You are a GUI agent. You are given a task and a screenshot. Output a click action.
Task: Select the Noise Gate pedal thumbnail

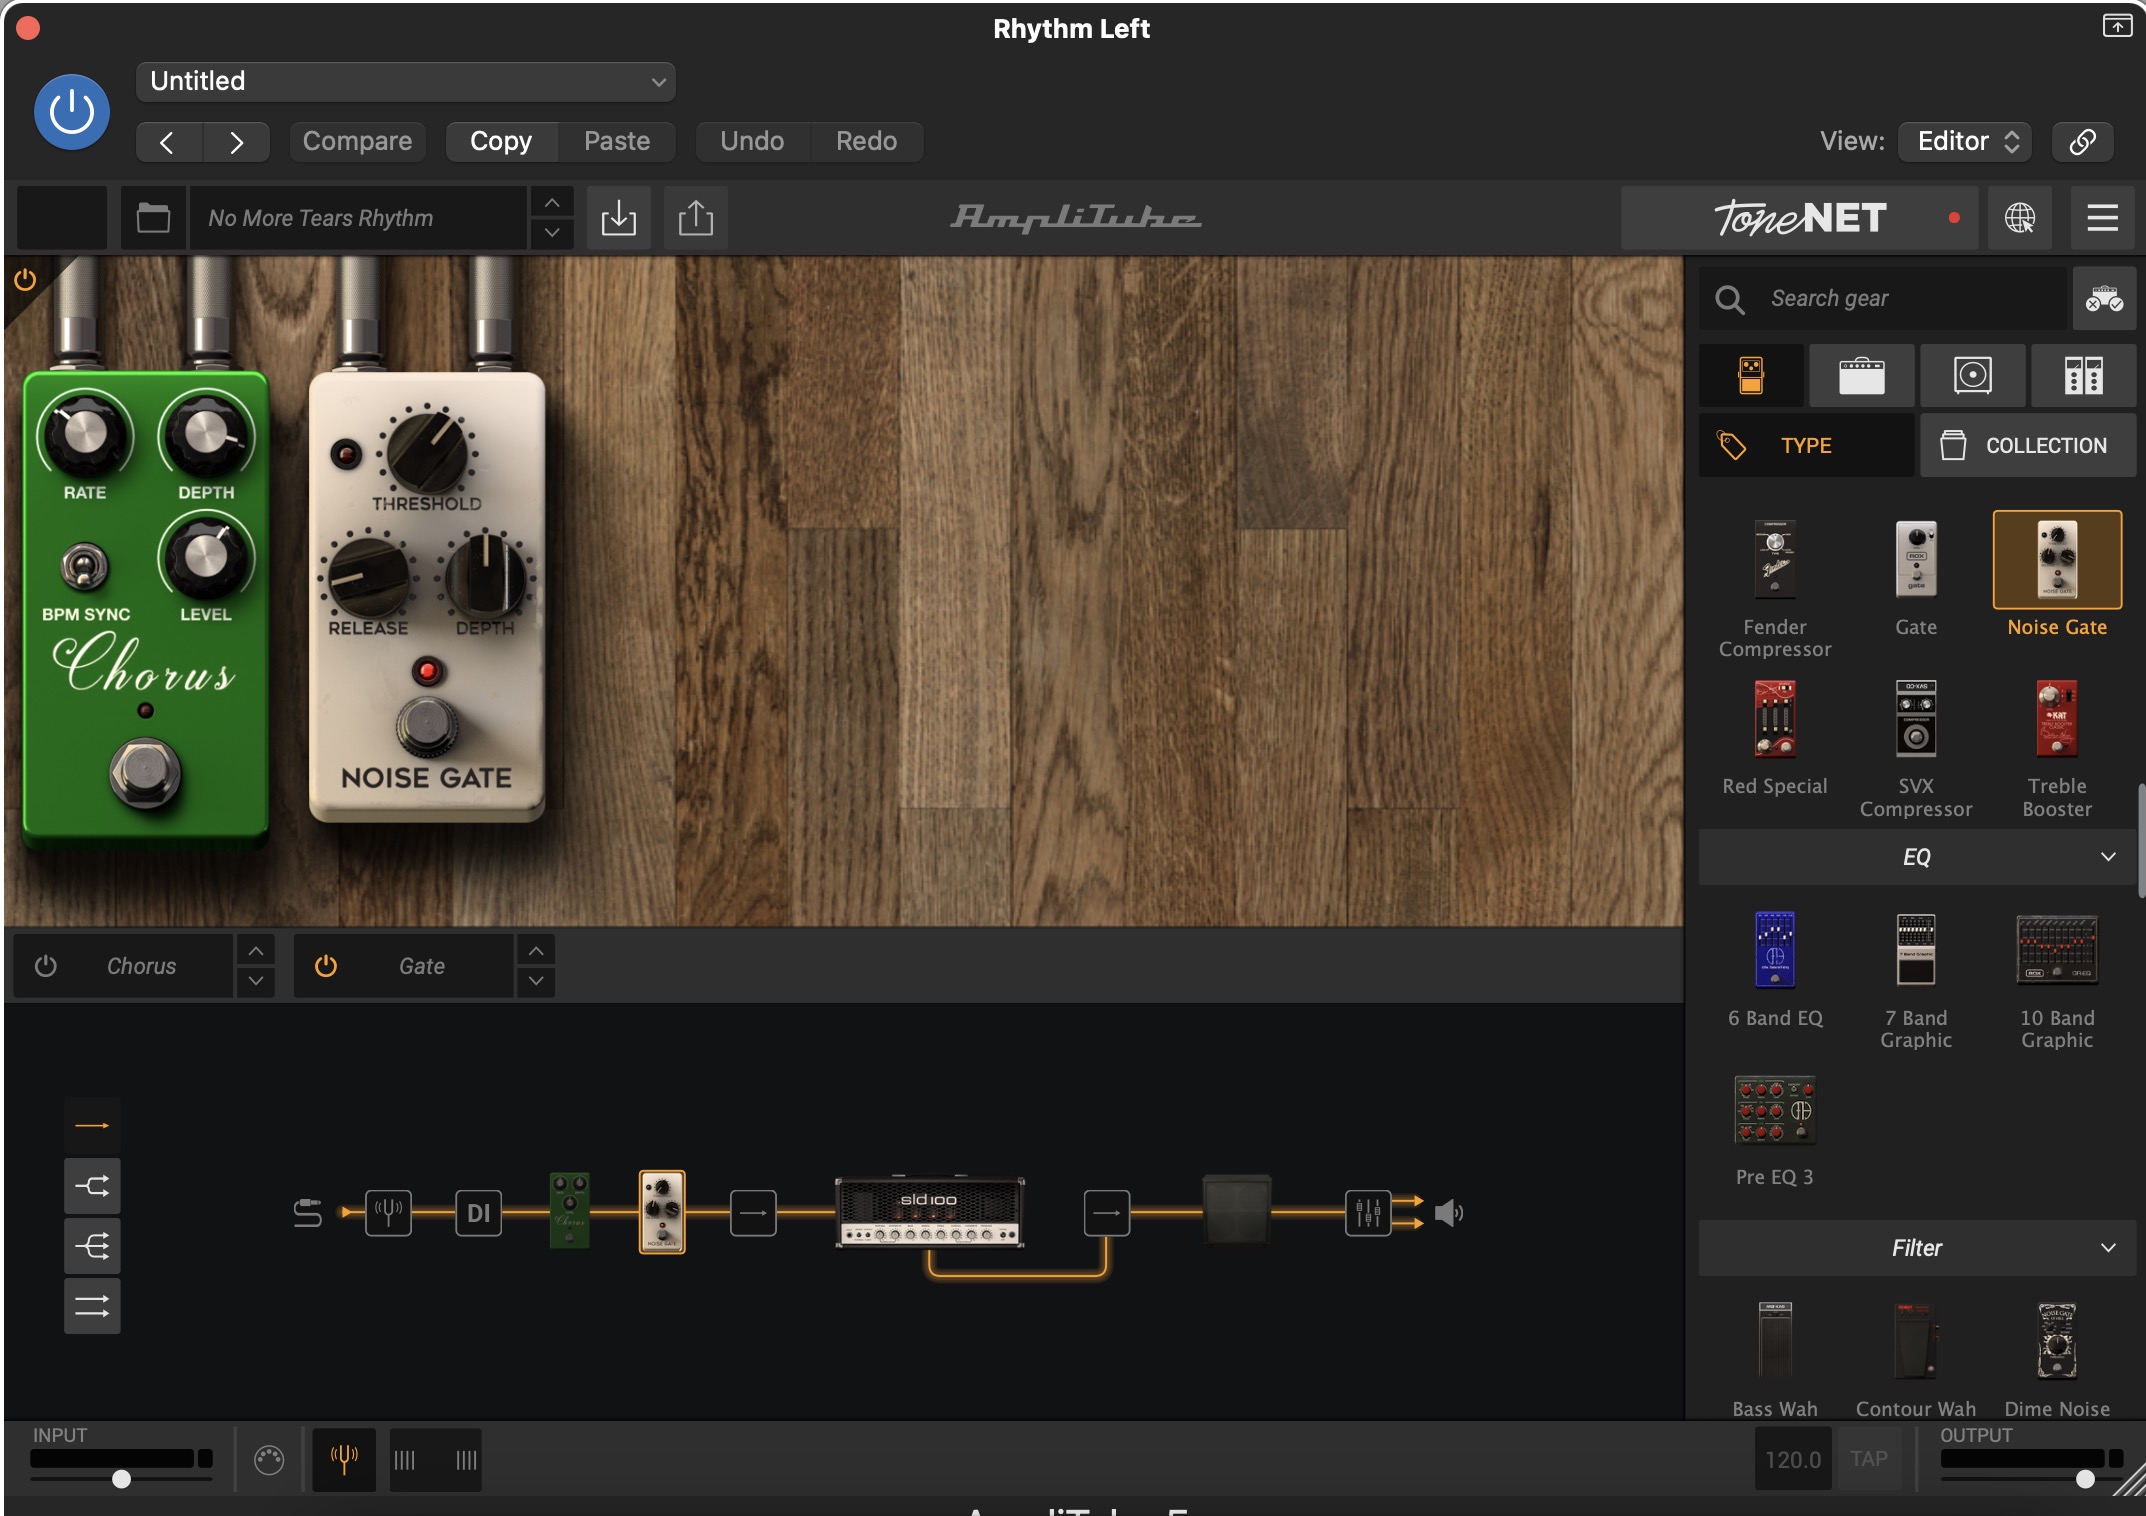pos(2057,560)
